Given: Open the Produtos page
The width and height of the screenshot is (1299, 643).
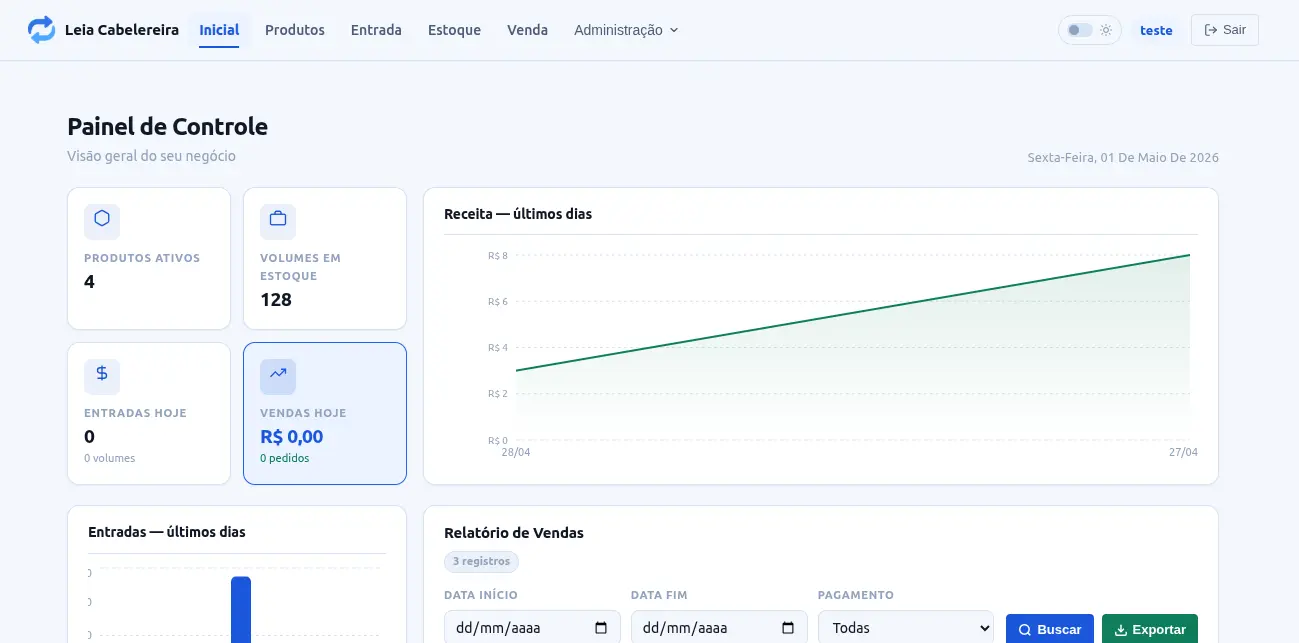Looking at the screenshot, I should point(295,30).
